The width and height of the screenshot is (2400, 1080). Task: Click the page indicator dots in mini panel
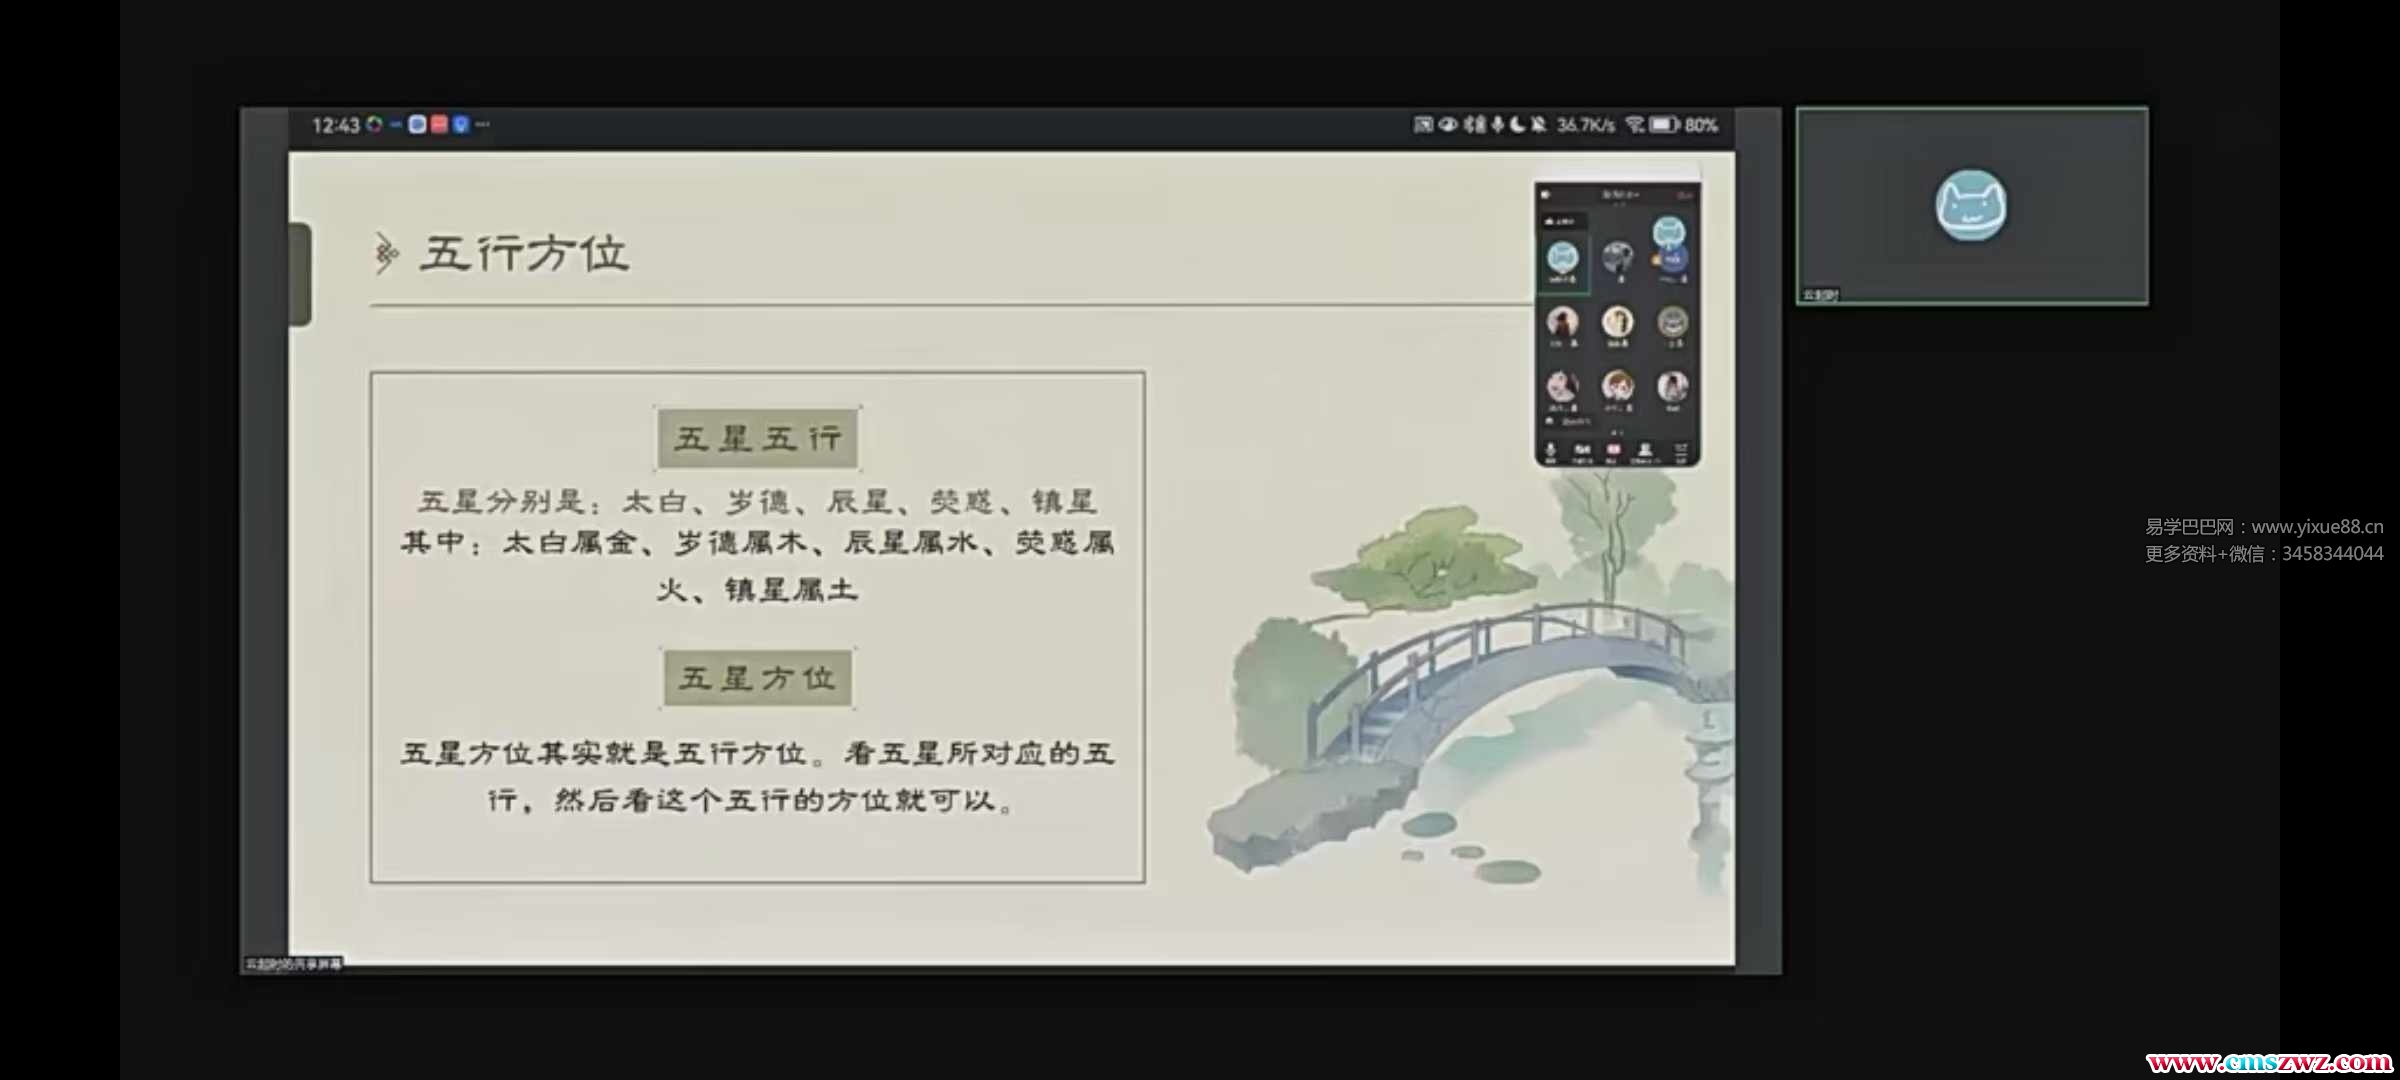click(1617, 432)
